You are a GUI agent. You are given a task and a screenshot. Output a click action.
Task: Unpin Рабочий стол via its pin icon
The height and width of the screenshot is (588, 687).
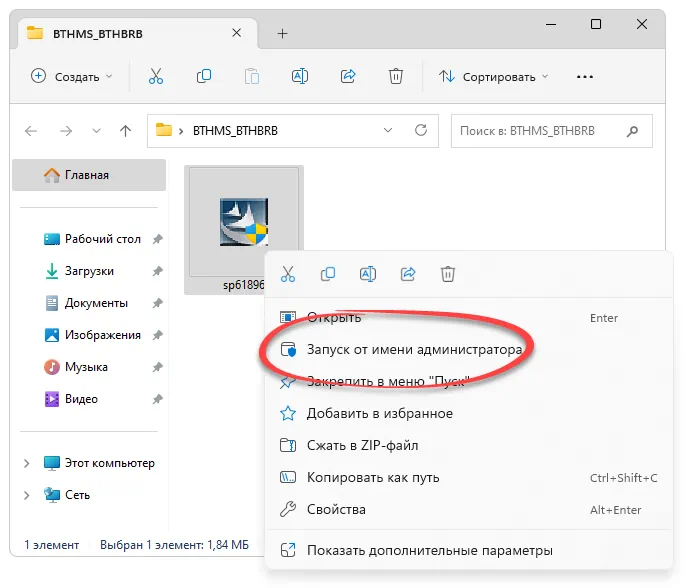click(157, 239)
